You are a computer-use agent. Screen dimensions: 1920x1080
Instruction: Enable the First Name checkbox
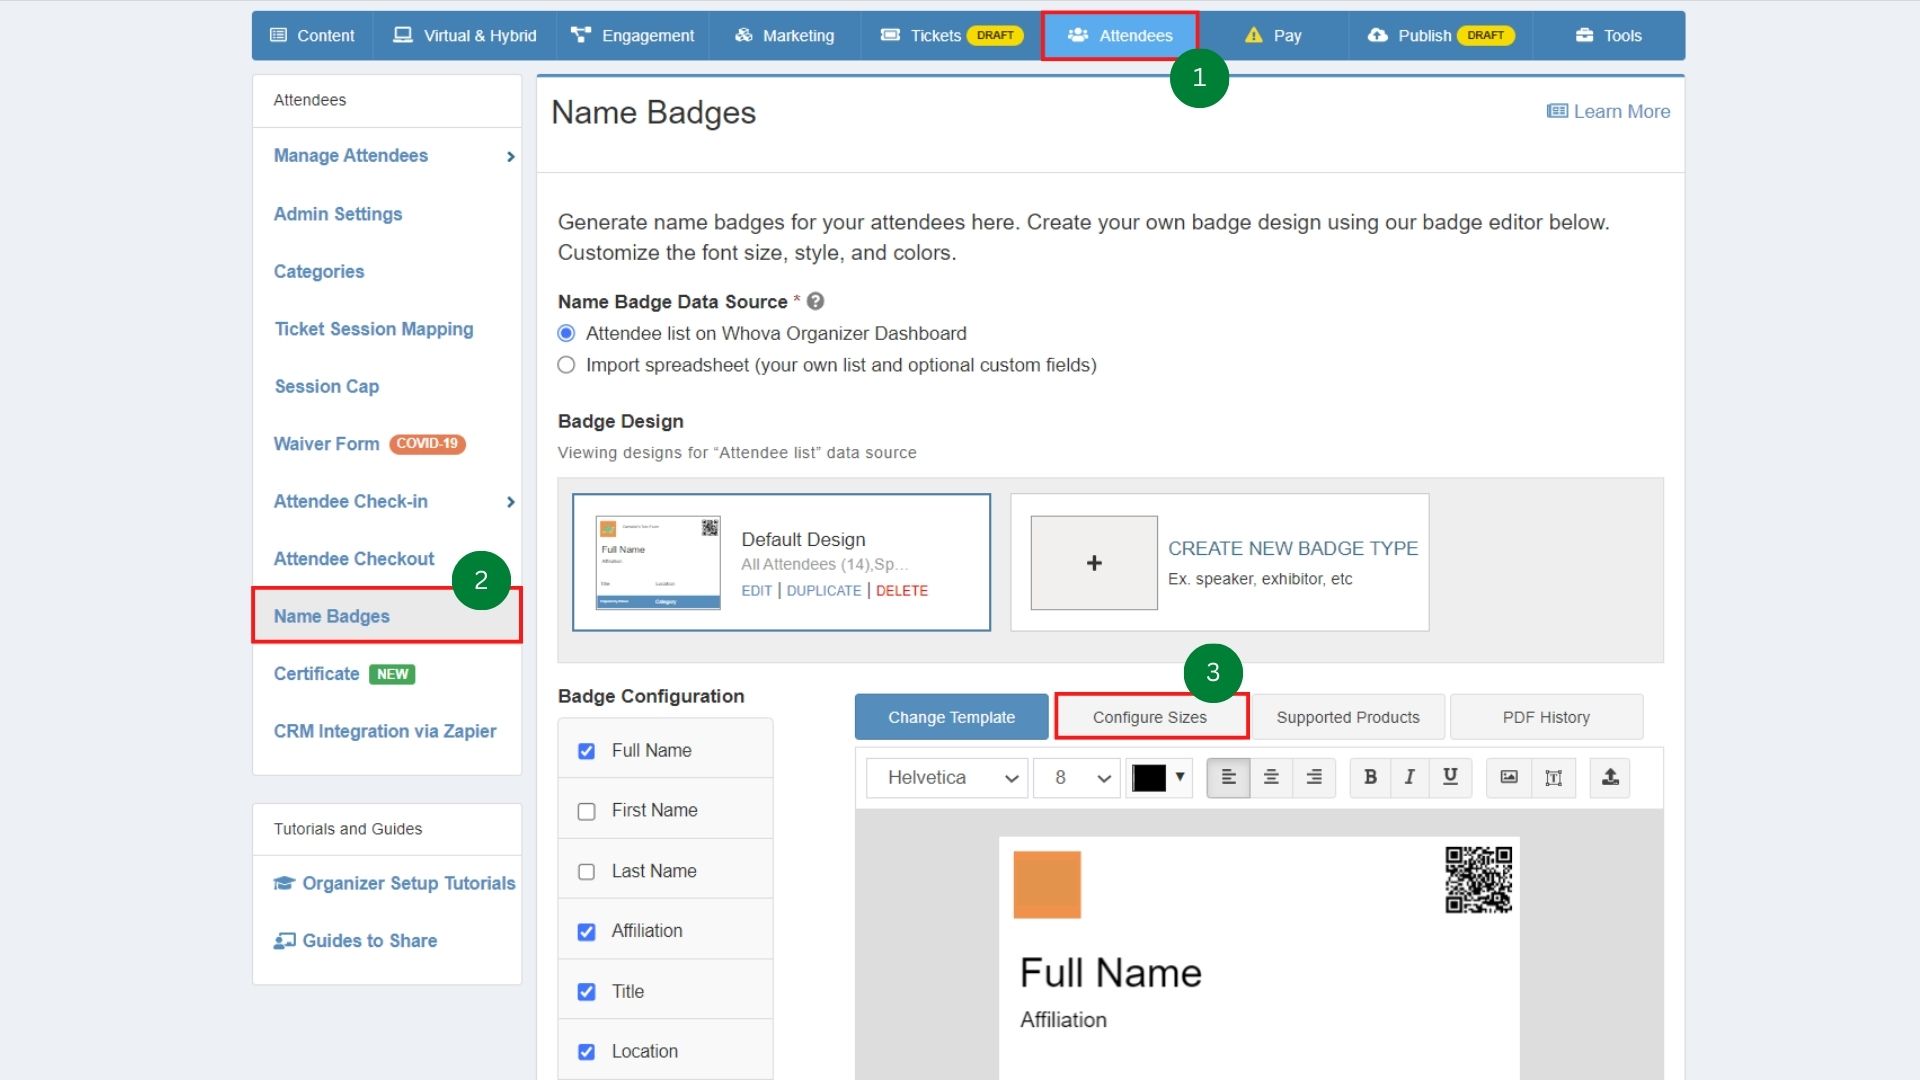click(x=586, y=811)
